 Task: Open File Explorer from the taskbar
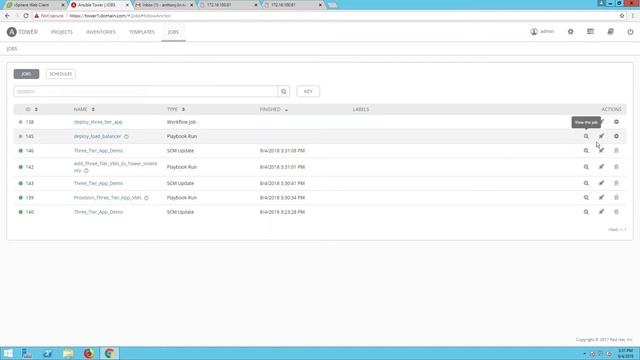[x=68, y=353]
